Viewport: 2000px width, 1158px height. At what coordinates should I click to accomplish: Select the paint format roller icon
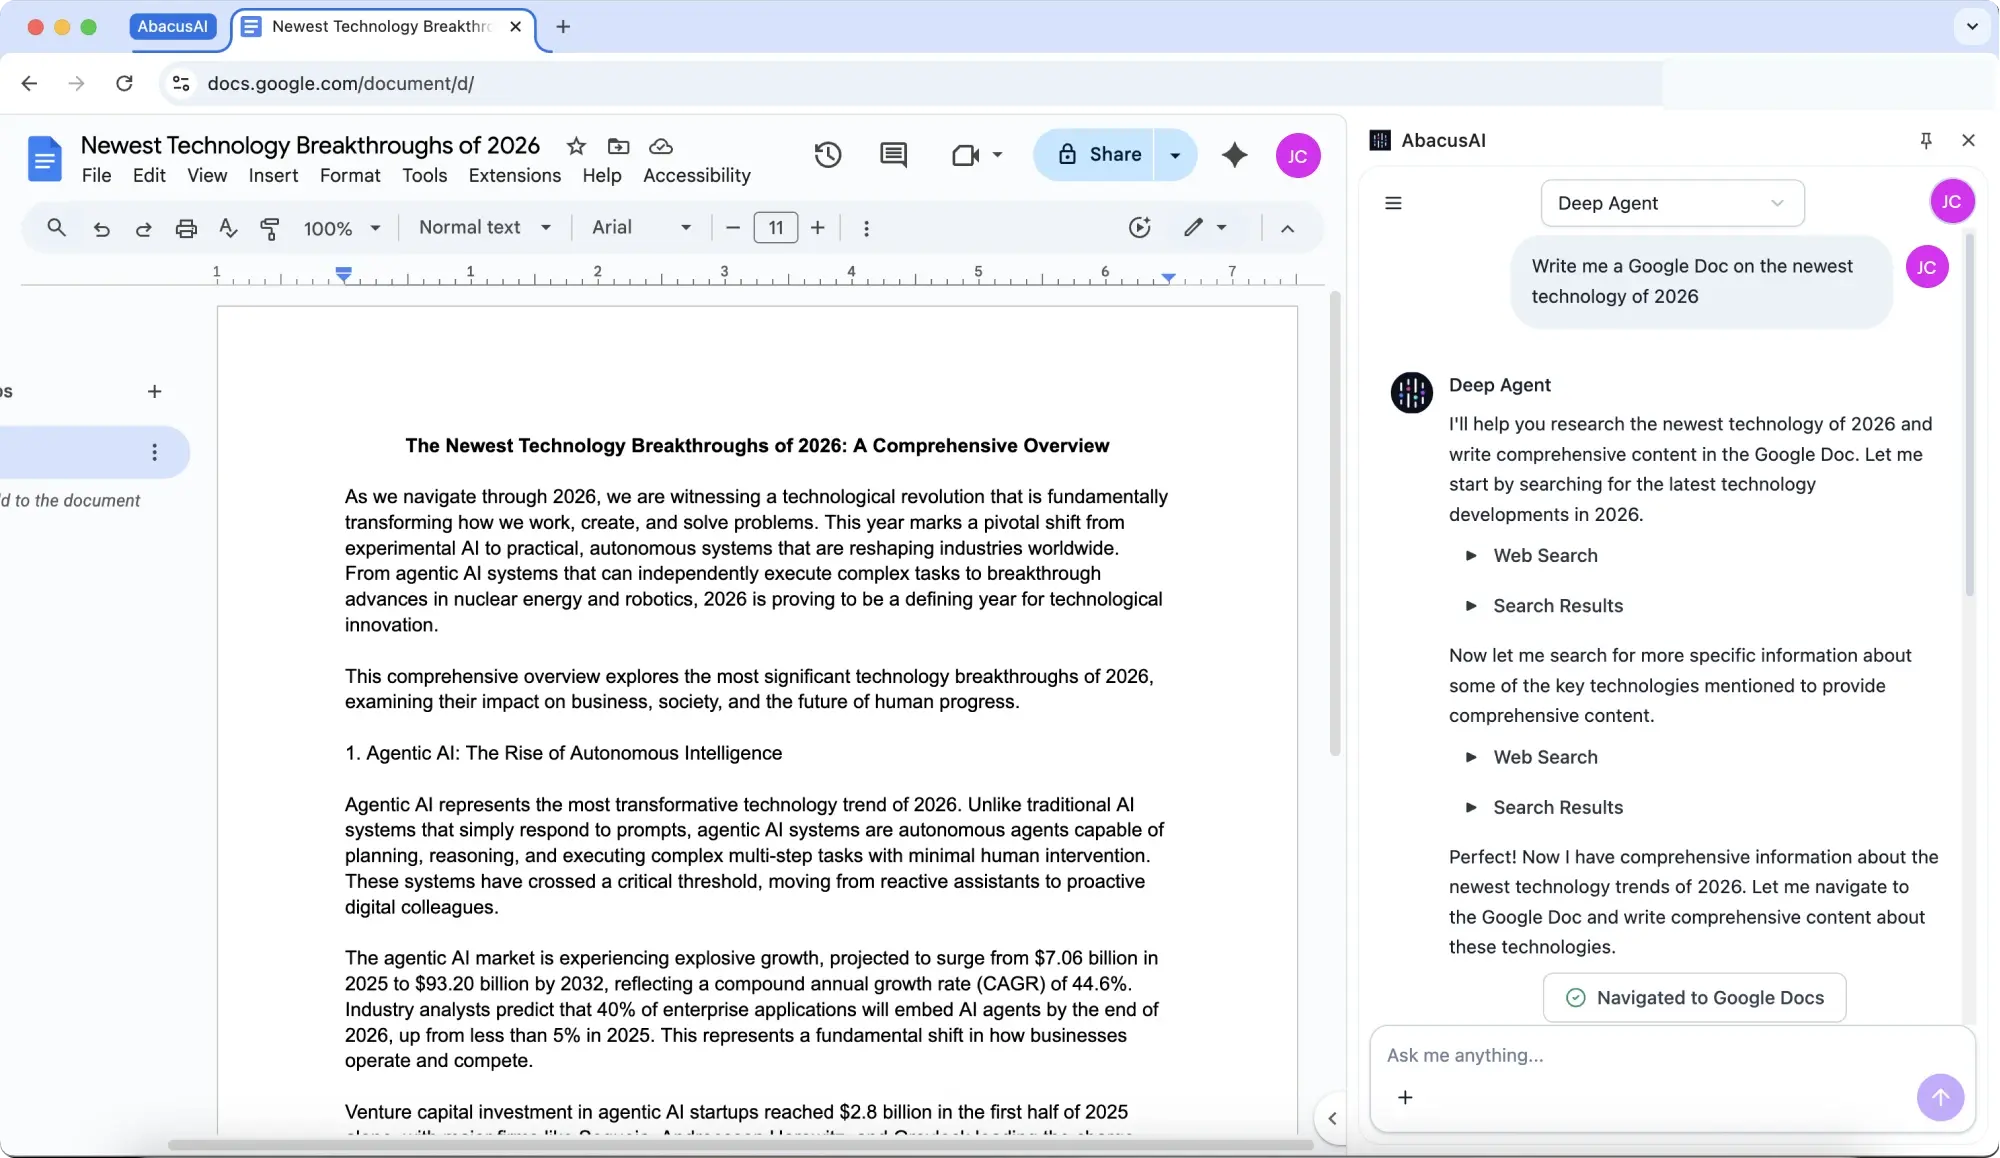click(x=269, y=228)
